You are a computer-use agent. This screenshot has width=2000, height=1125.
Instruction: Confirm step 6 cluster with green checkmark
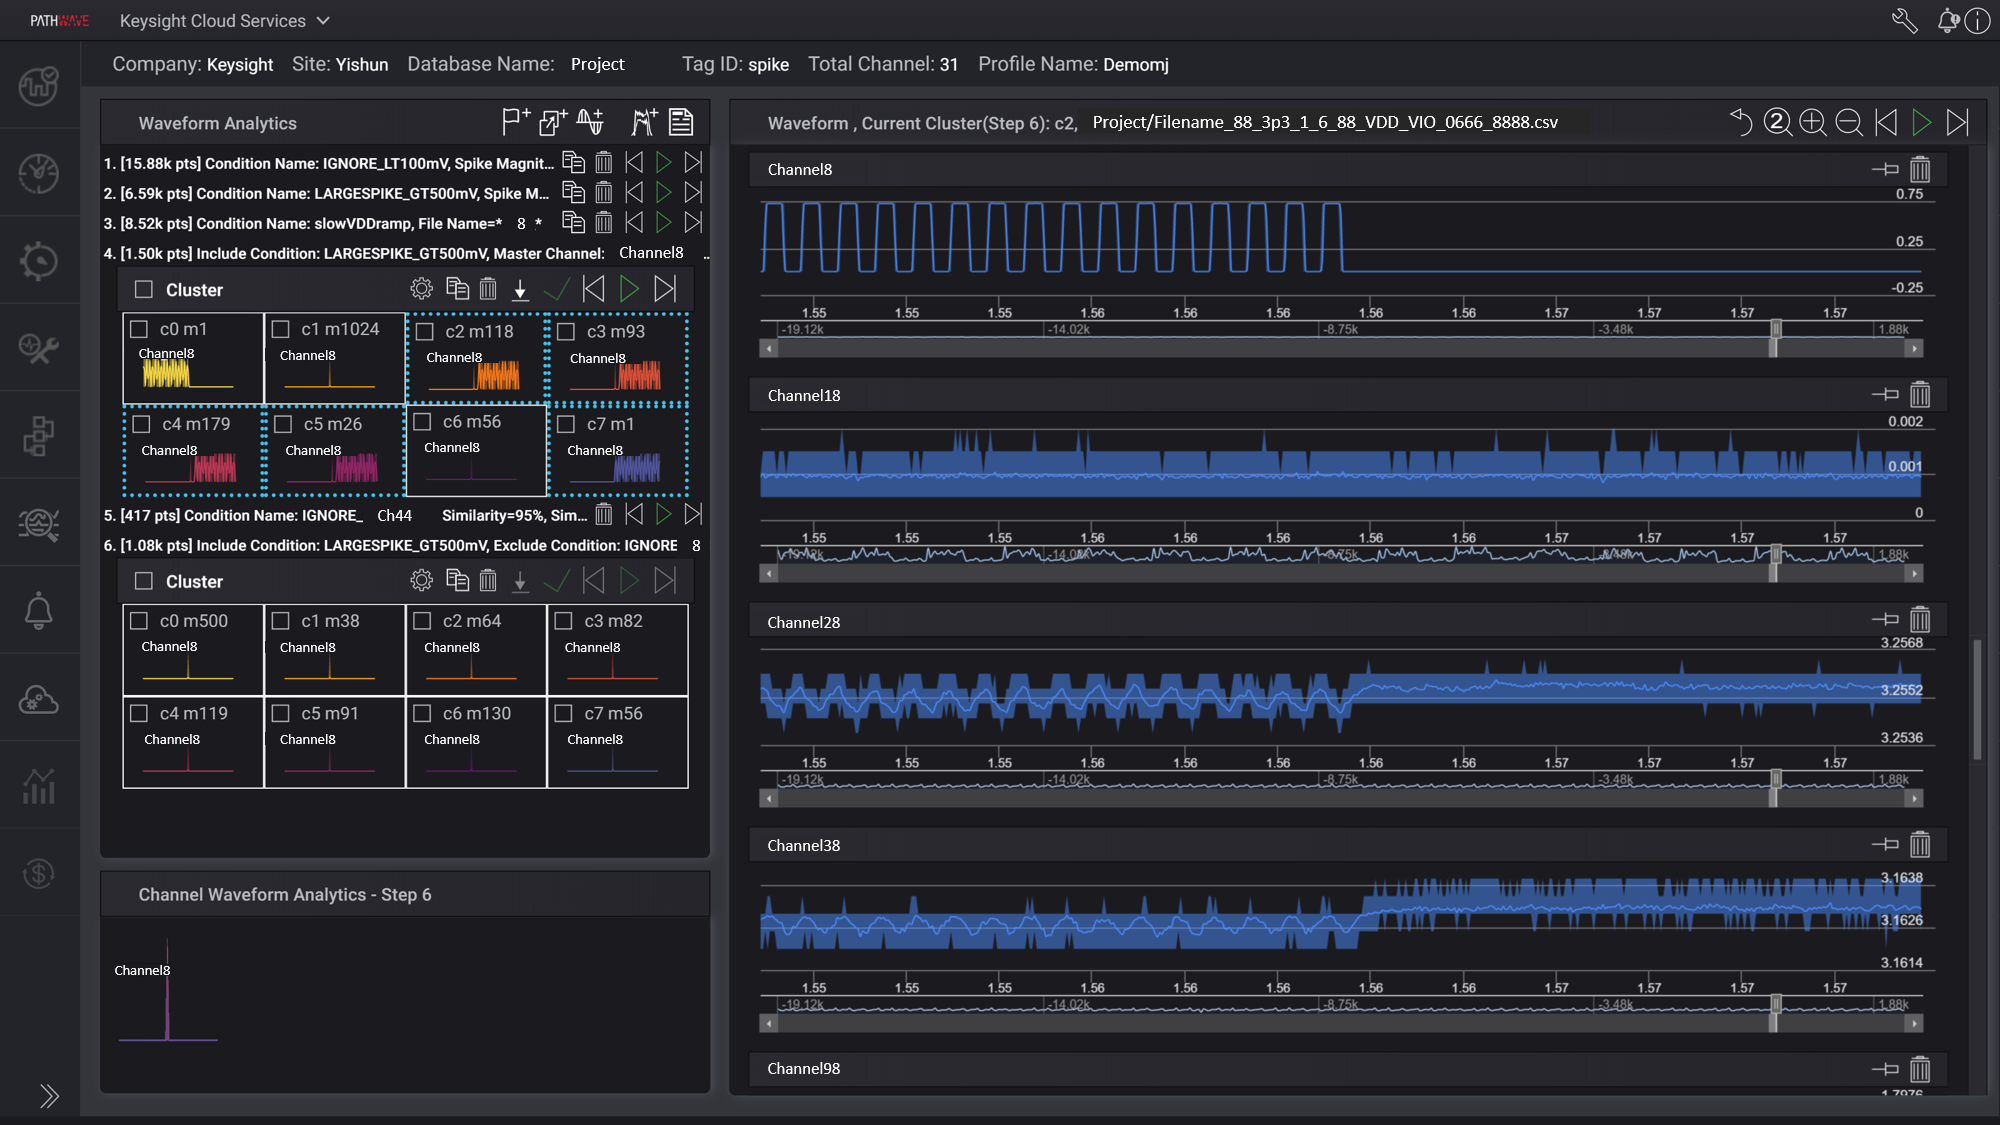pyautogui.click(x=556, y=580)
